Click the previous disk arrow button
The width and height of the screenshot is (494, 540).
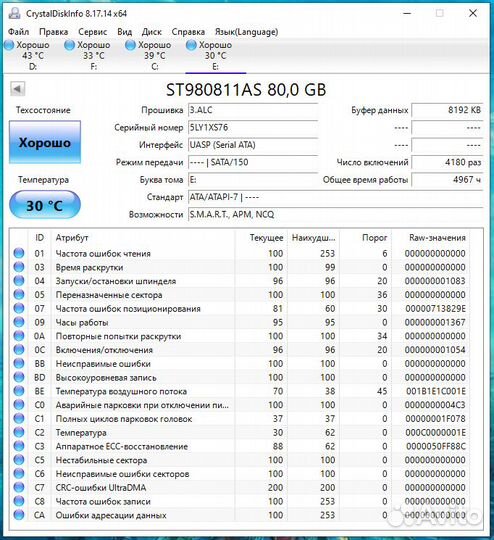point(18,89)
